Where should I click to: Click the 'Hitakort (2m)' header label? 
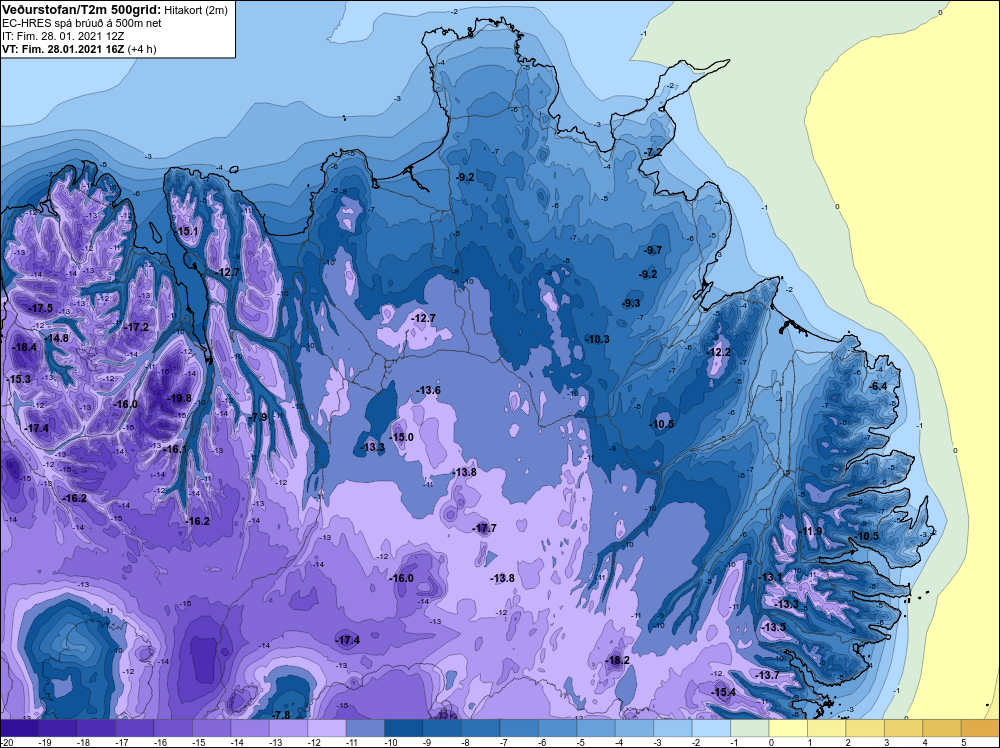(x=196, y=10)
